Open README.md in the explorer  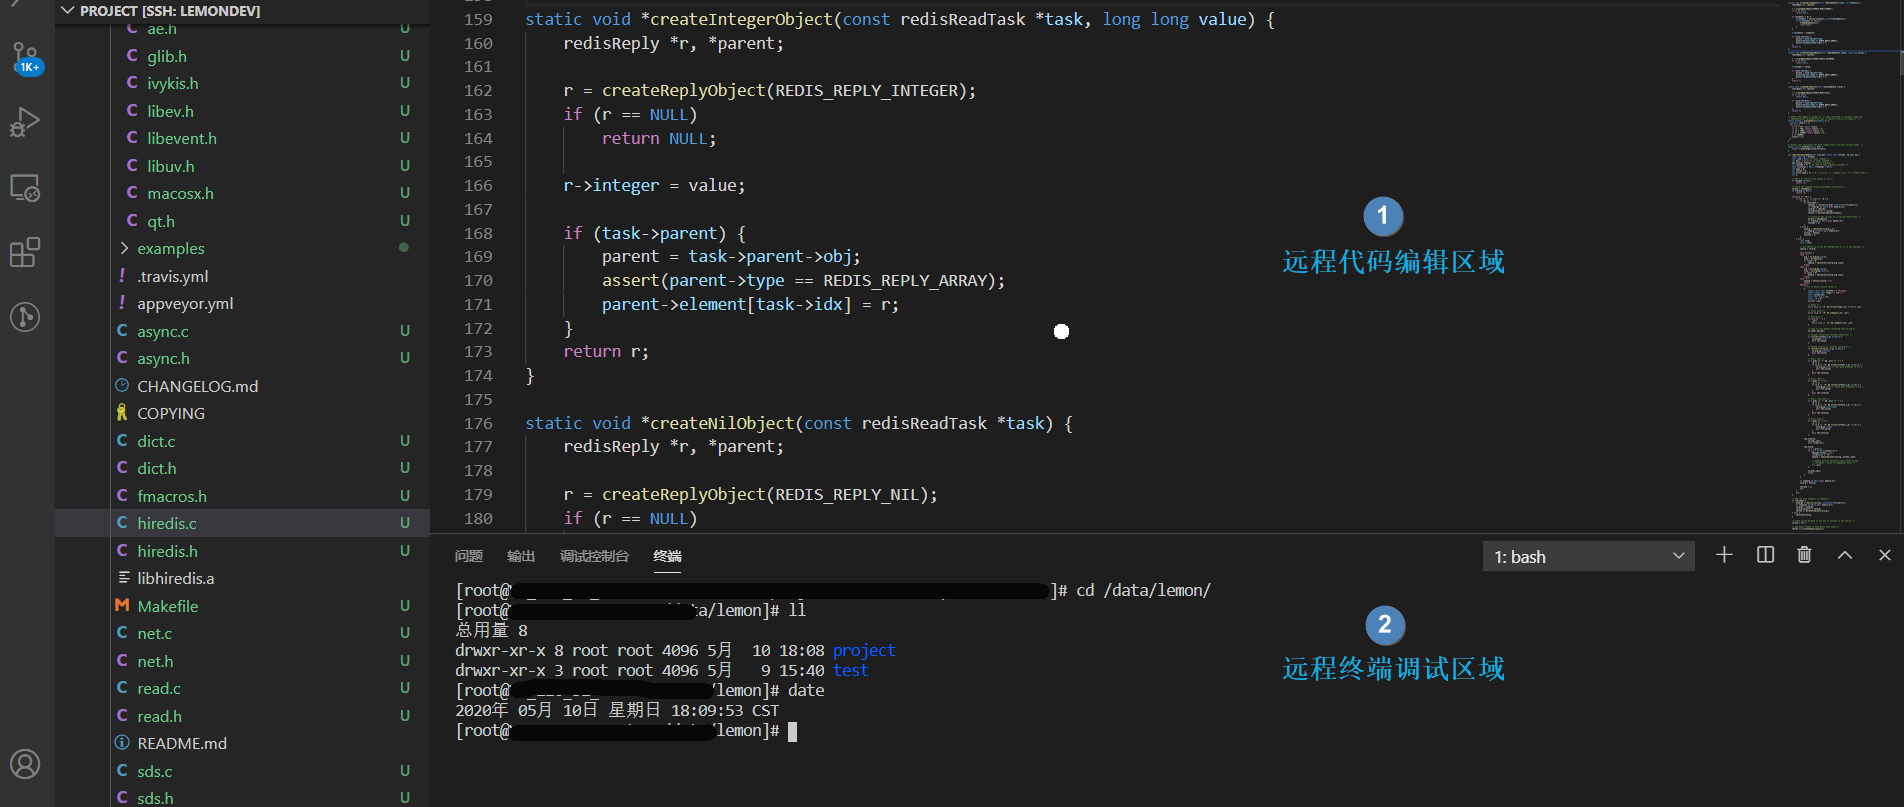pyautogui.click(x=182, y=743)
